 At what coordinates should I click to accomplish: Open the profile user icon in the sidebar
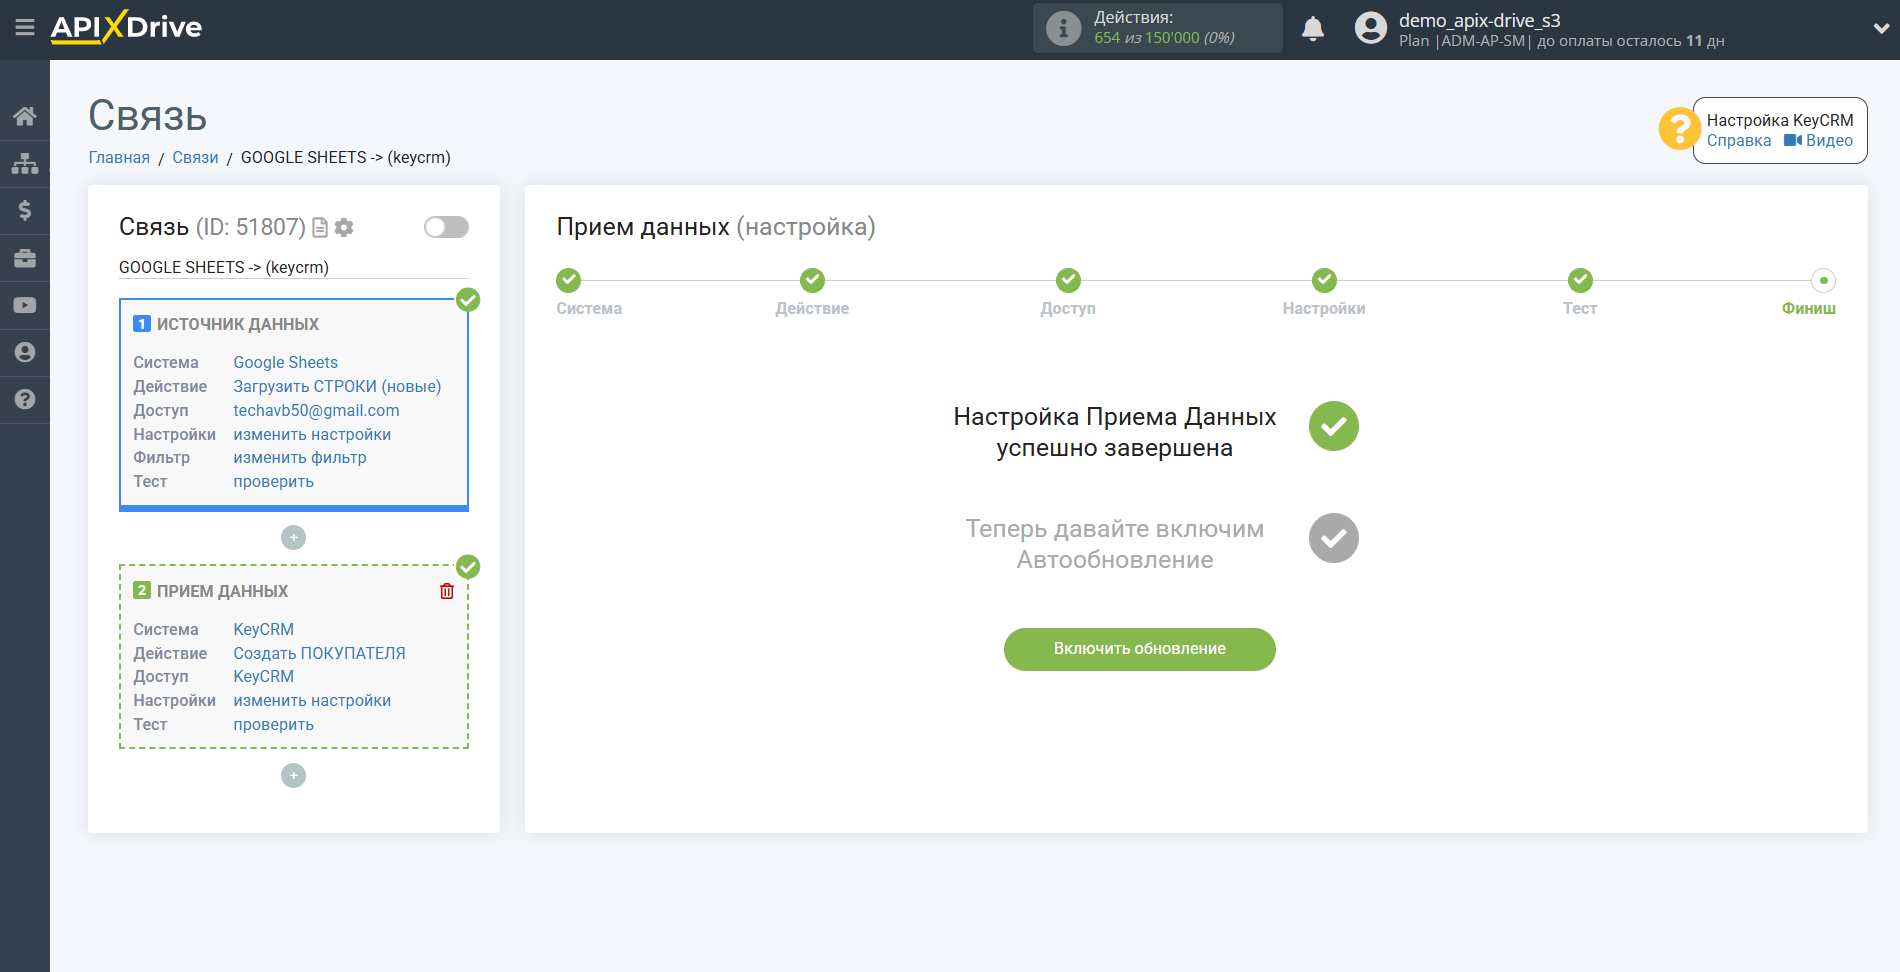tap(25, 352)
